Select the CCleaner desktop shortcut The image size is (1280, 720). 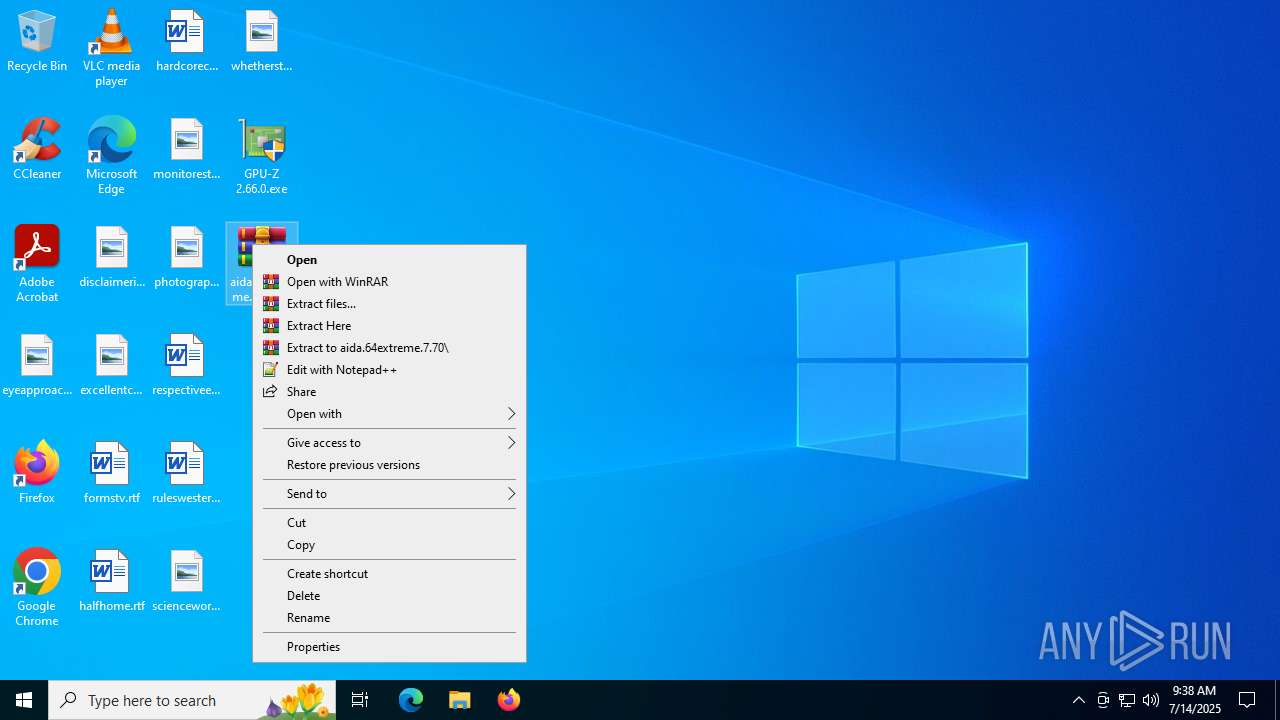(x=37, y=150)
